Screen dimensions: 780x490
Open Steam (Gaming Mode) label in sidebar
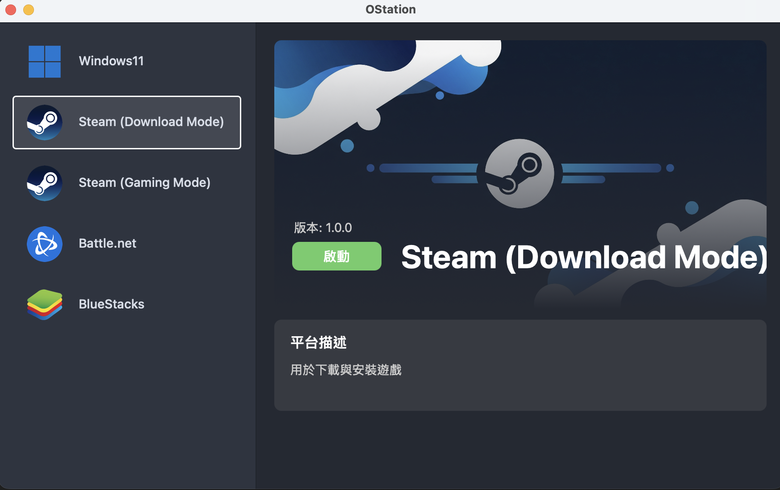point(145,183)
